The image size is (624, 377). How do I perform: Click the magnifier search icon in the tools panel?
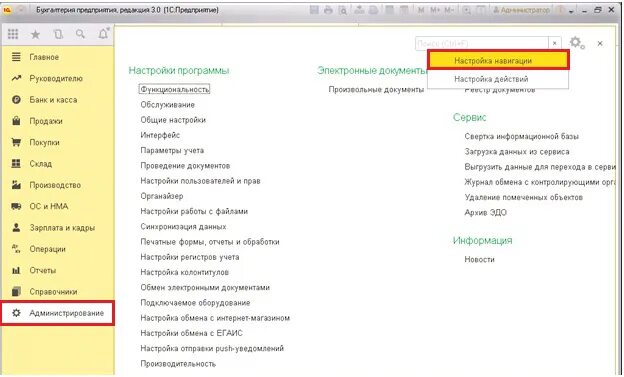pos(80,34)
